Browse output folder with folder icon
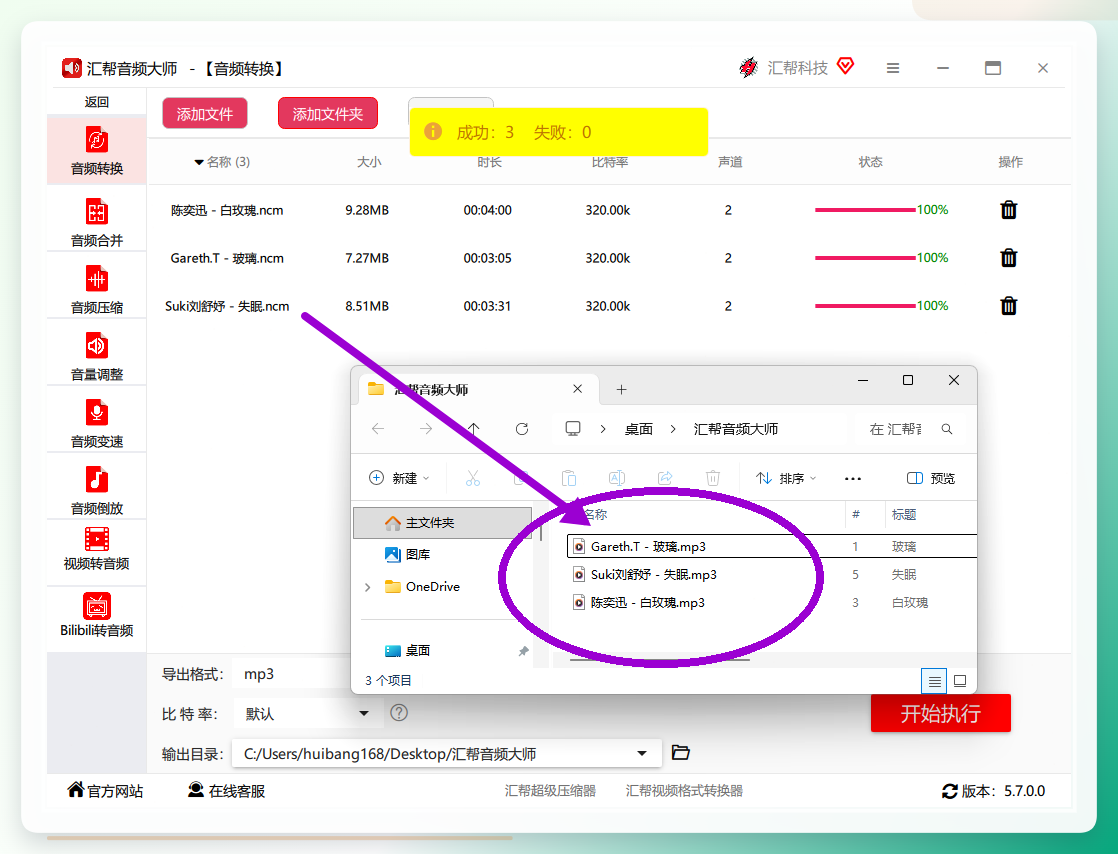 click(681, 753)
